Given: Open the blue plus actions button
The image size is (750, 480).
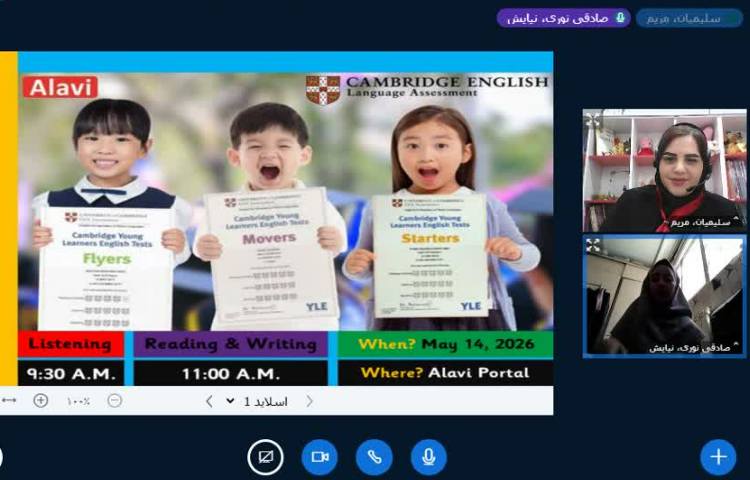Looking at the screenshot, I should [x=718, y=457].
